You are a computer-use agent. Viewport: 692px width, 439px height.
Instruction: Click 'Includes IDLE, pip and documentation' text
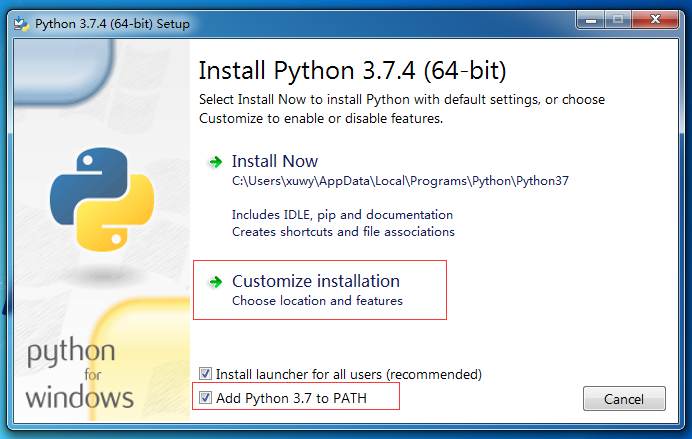(342, 215)
